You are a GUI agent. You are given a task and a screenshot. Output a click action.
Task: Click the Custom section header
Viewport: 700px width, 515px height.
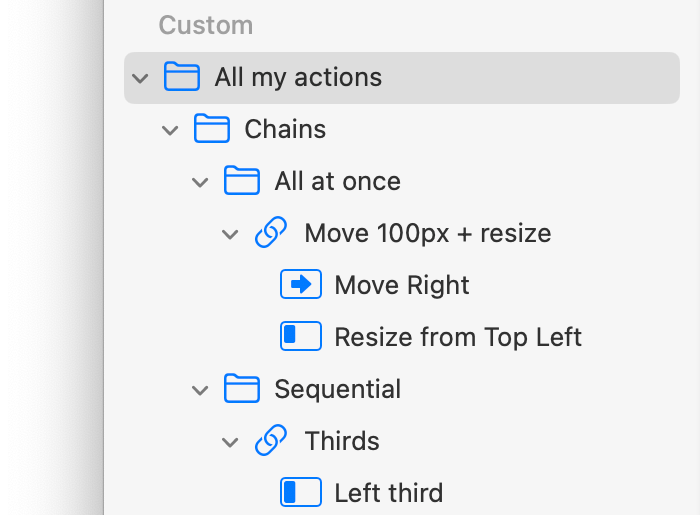[206, 26]
